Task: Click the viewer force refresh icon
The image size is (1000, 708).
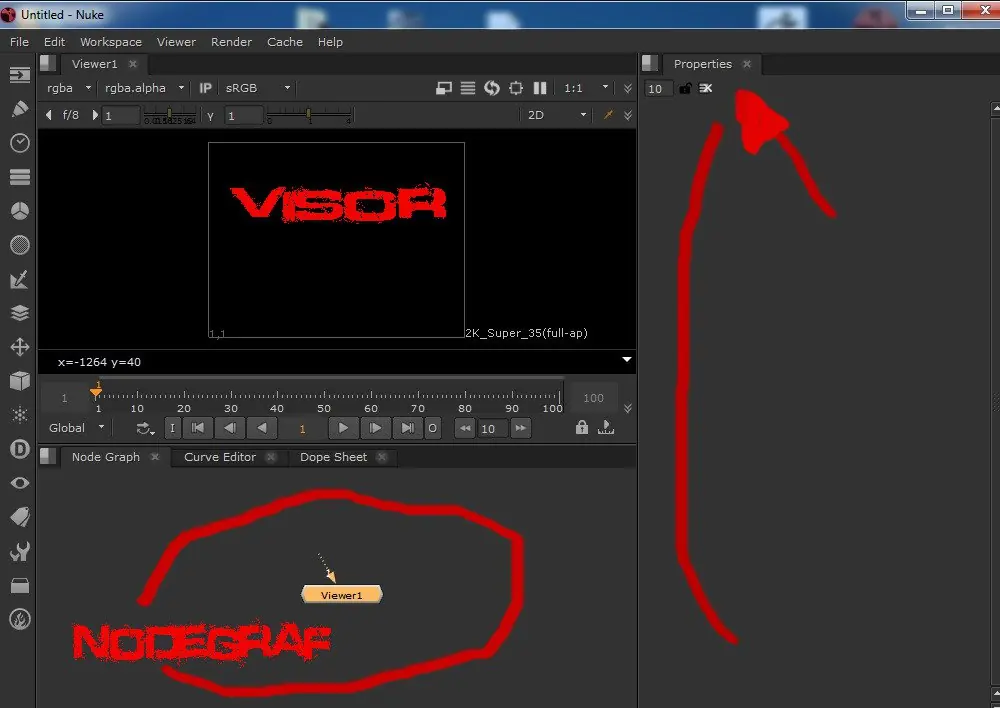Action: [x=492, y=88]
